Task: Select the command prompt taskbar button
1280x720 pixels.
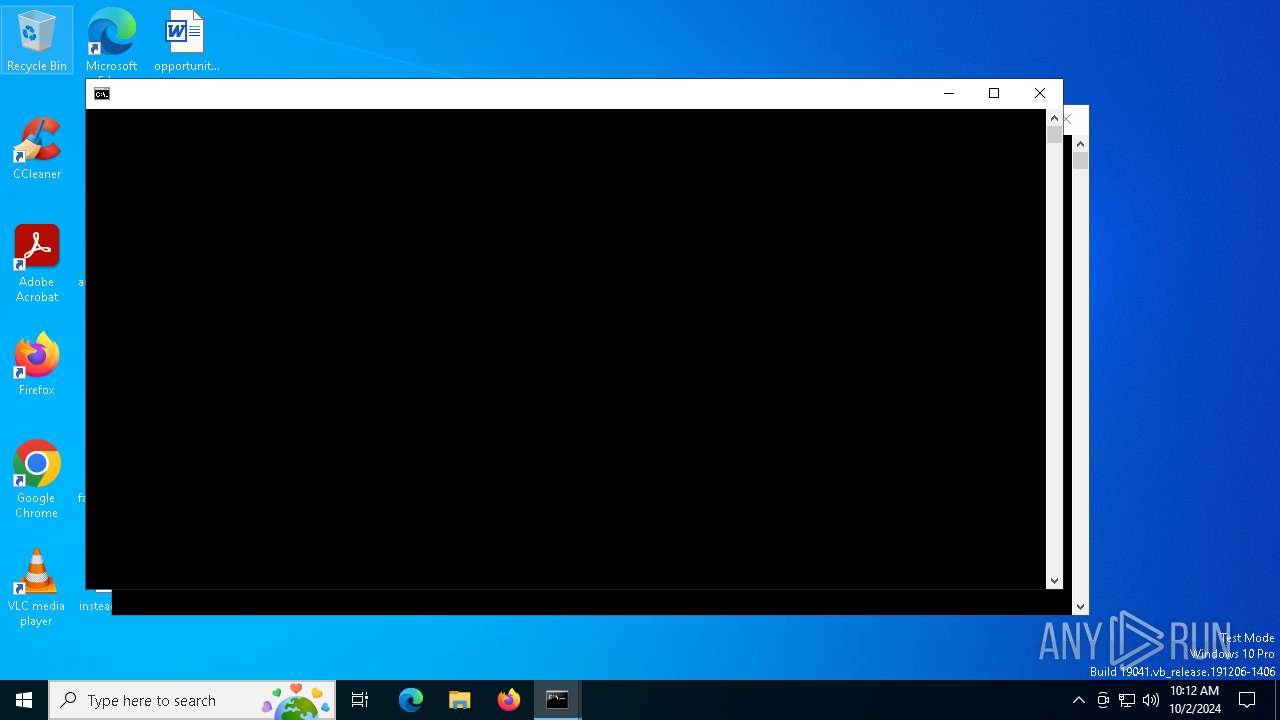Action: tap(557, 700)
